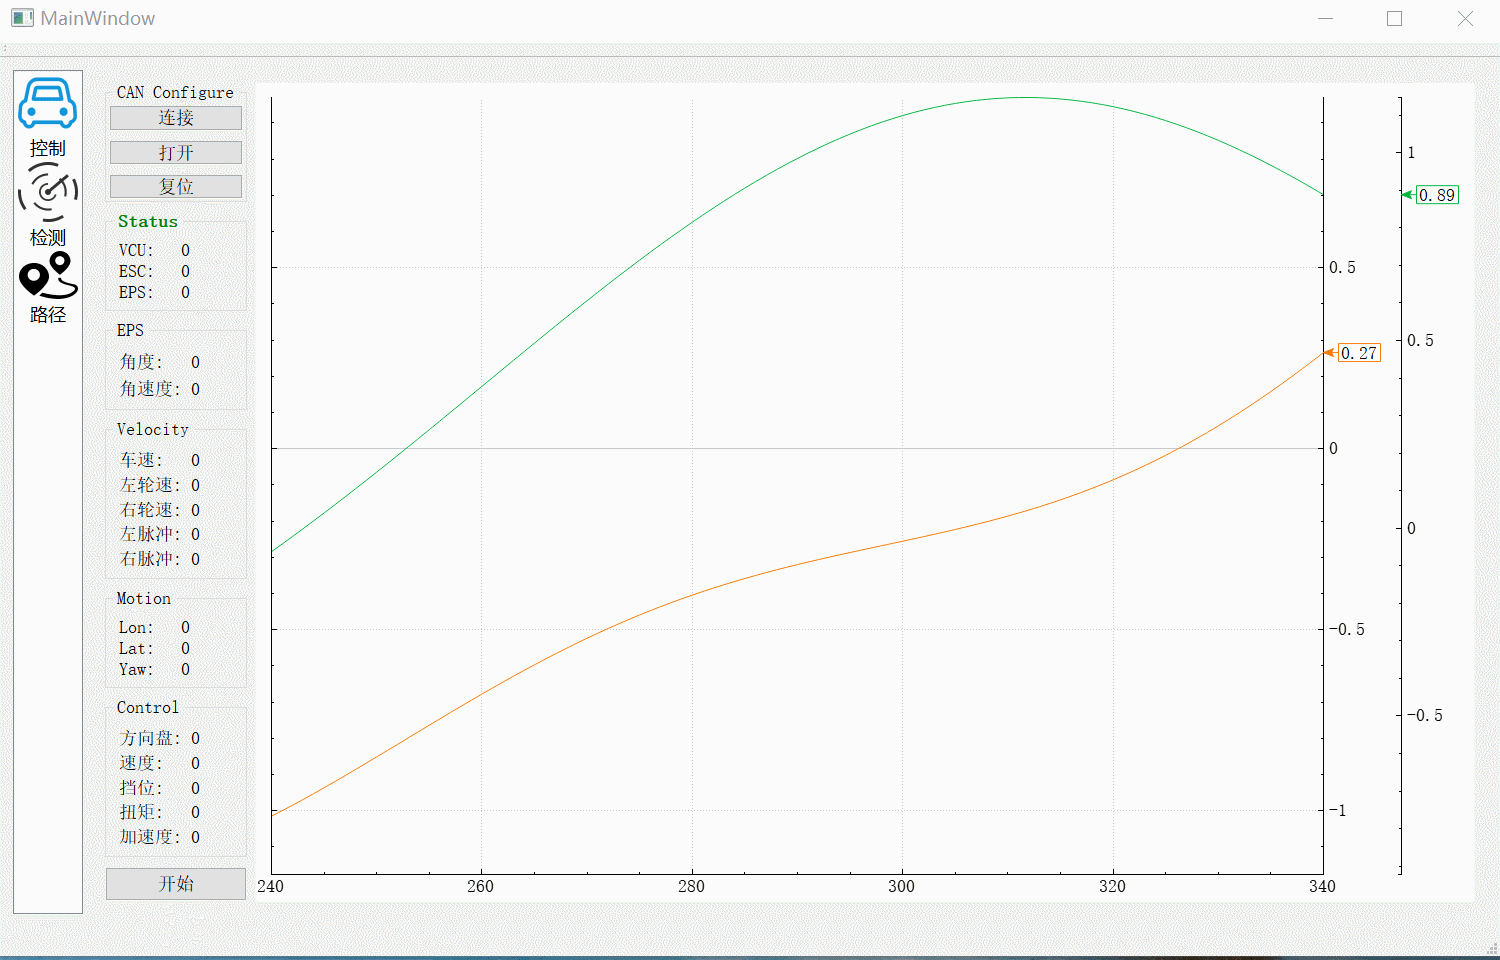Click the 320 x-axis tick label
The image size is (1500, 960).
(1112, 886)
